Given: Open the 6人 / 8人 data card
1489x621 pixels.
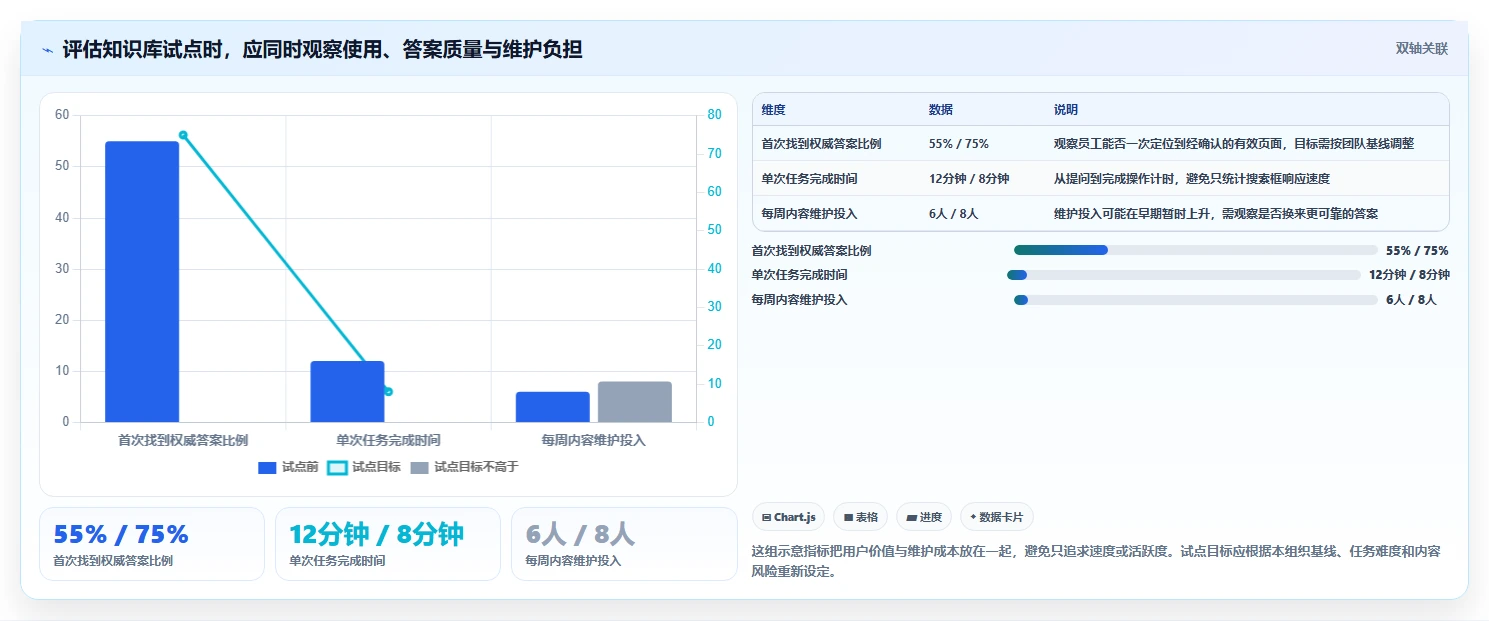Looking at the screenshot, I should tap(624, 544).
